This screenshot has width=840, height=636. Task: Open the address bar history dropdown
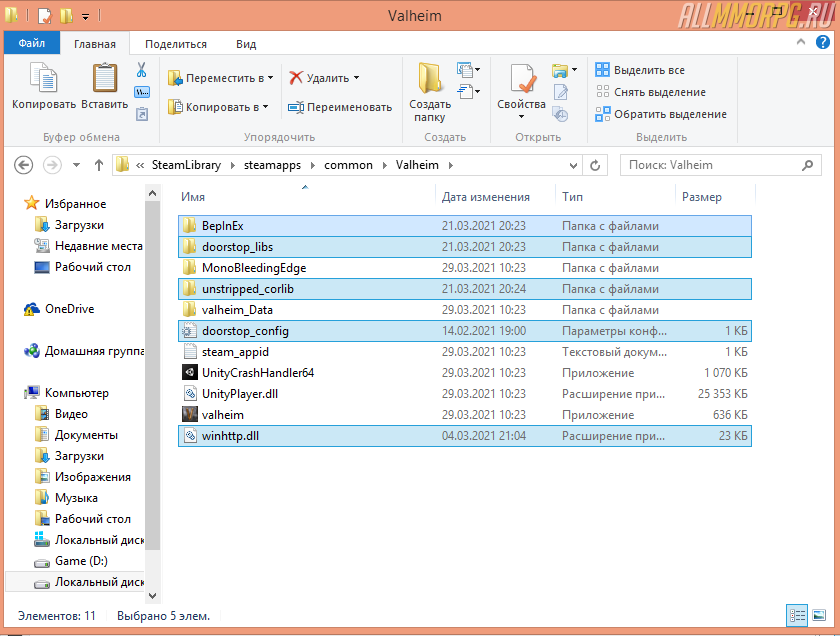[573, 165]
